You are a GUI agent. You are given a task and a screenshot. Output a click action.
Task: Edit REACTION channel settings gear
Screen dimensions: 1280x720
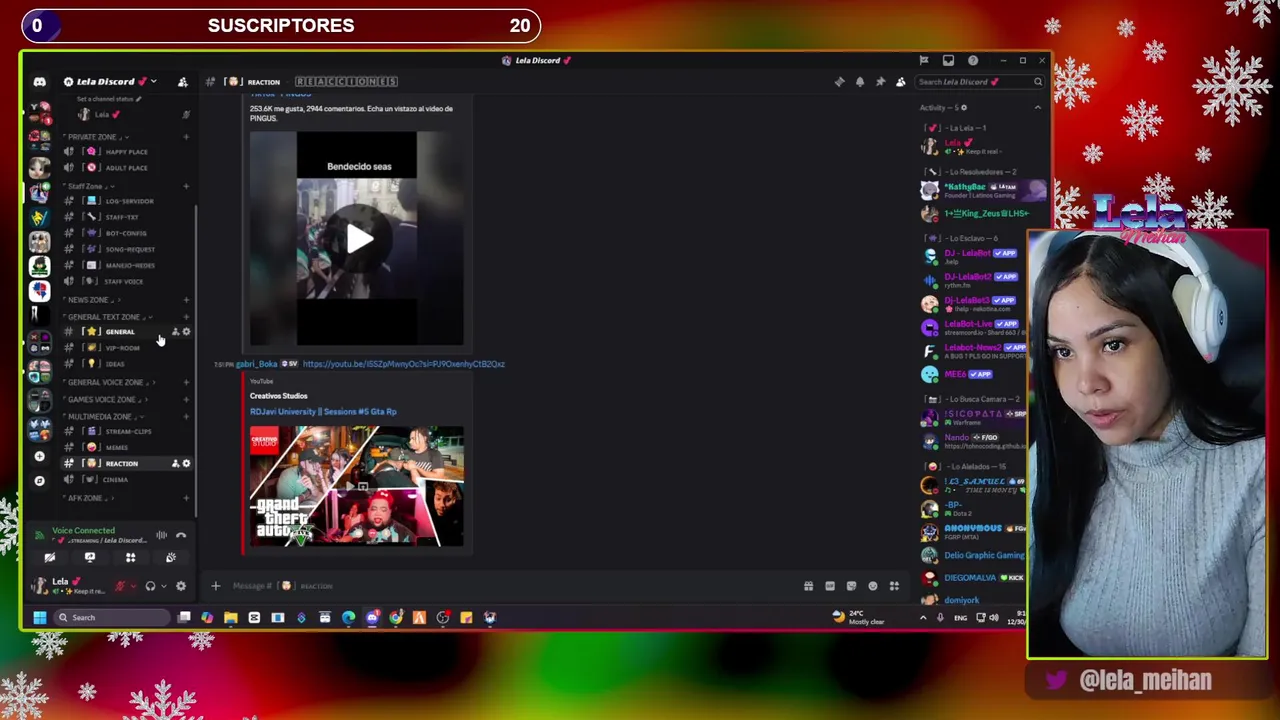pos(186,464)
